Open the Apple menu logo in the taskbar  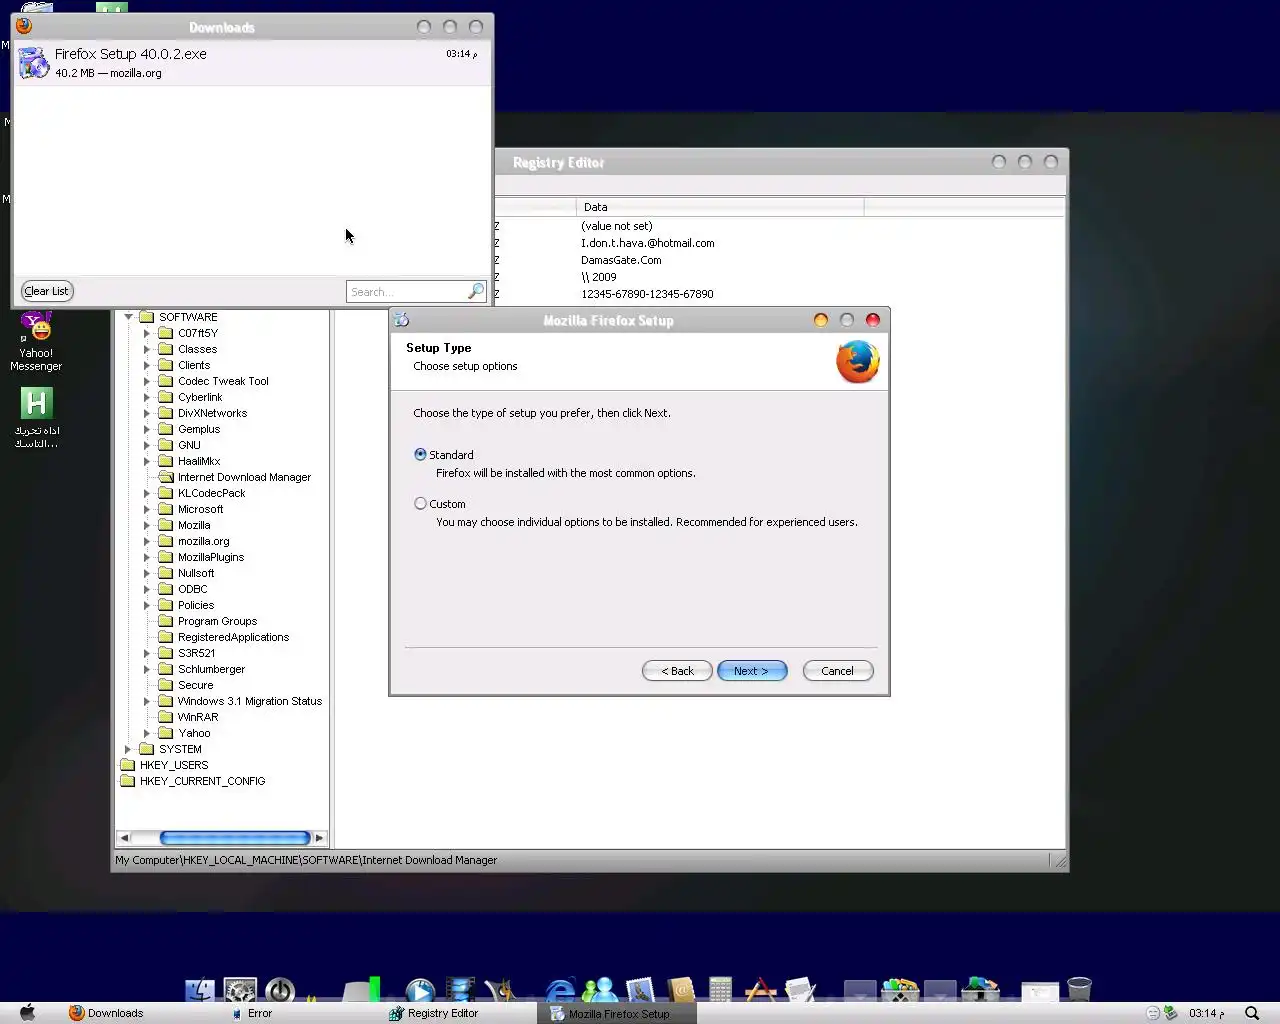pyautogui.click(x=28, y=1012)
